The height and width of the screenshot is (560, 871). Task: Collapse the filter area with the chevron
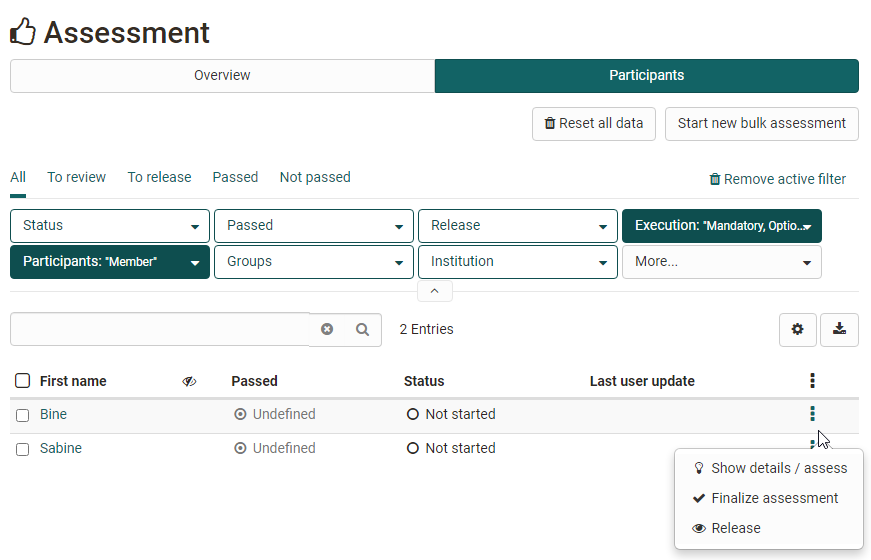point(434,291)
